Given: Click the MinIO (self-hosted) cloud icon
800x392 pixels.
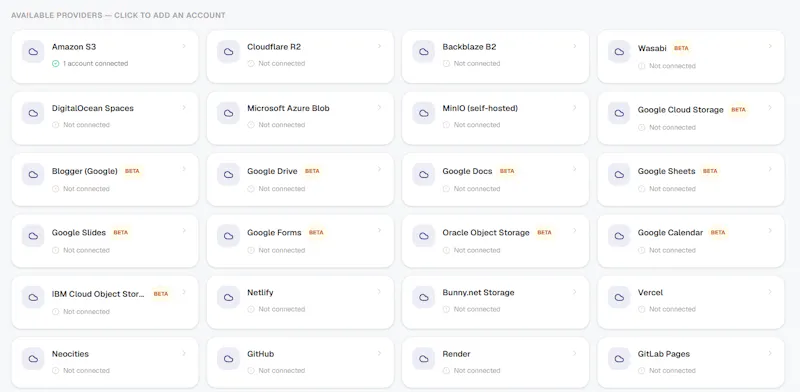Looking at the screenshot, I should coord(423,113).
